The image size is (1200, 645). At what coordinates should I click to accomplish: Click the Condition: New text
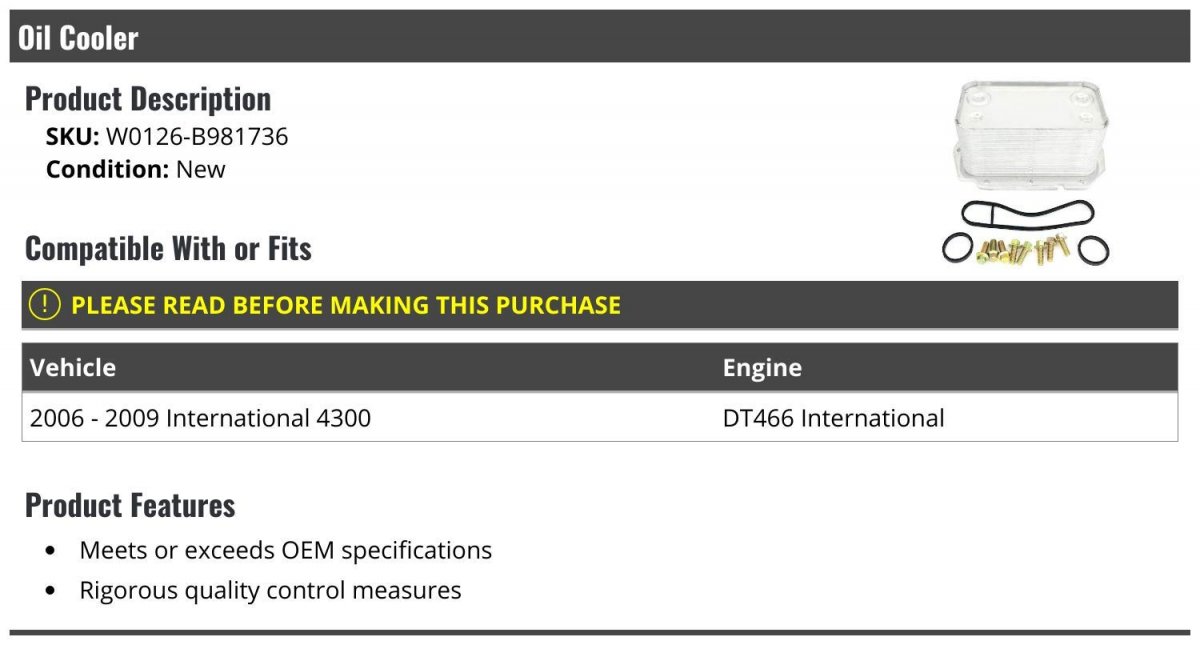tap(136, 169)
